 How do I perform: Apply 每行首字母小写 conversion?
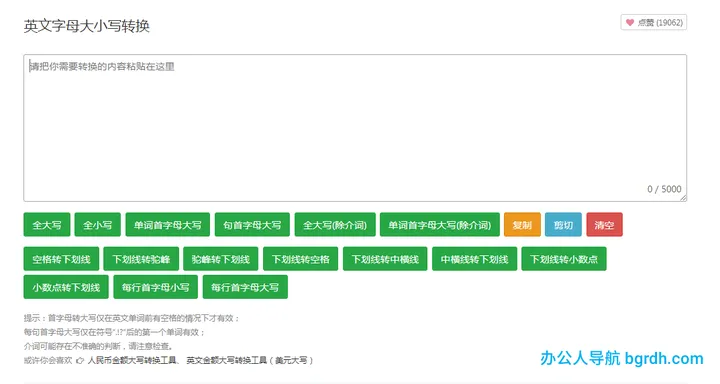156,287
